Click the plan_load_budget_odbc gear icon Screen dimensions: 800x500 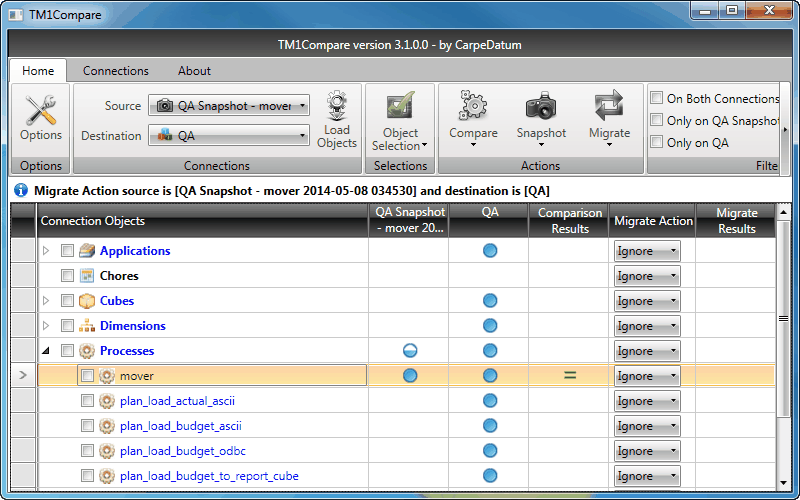107,451
